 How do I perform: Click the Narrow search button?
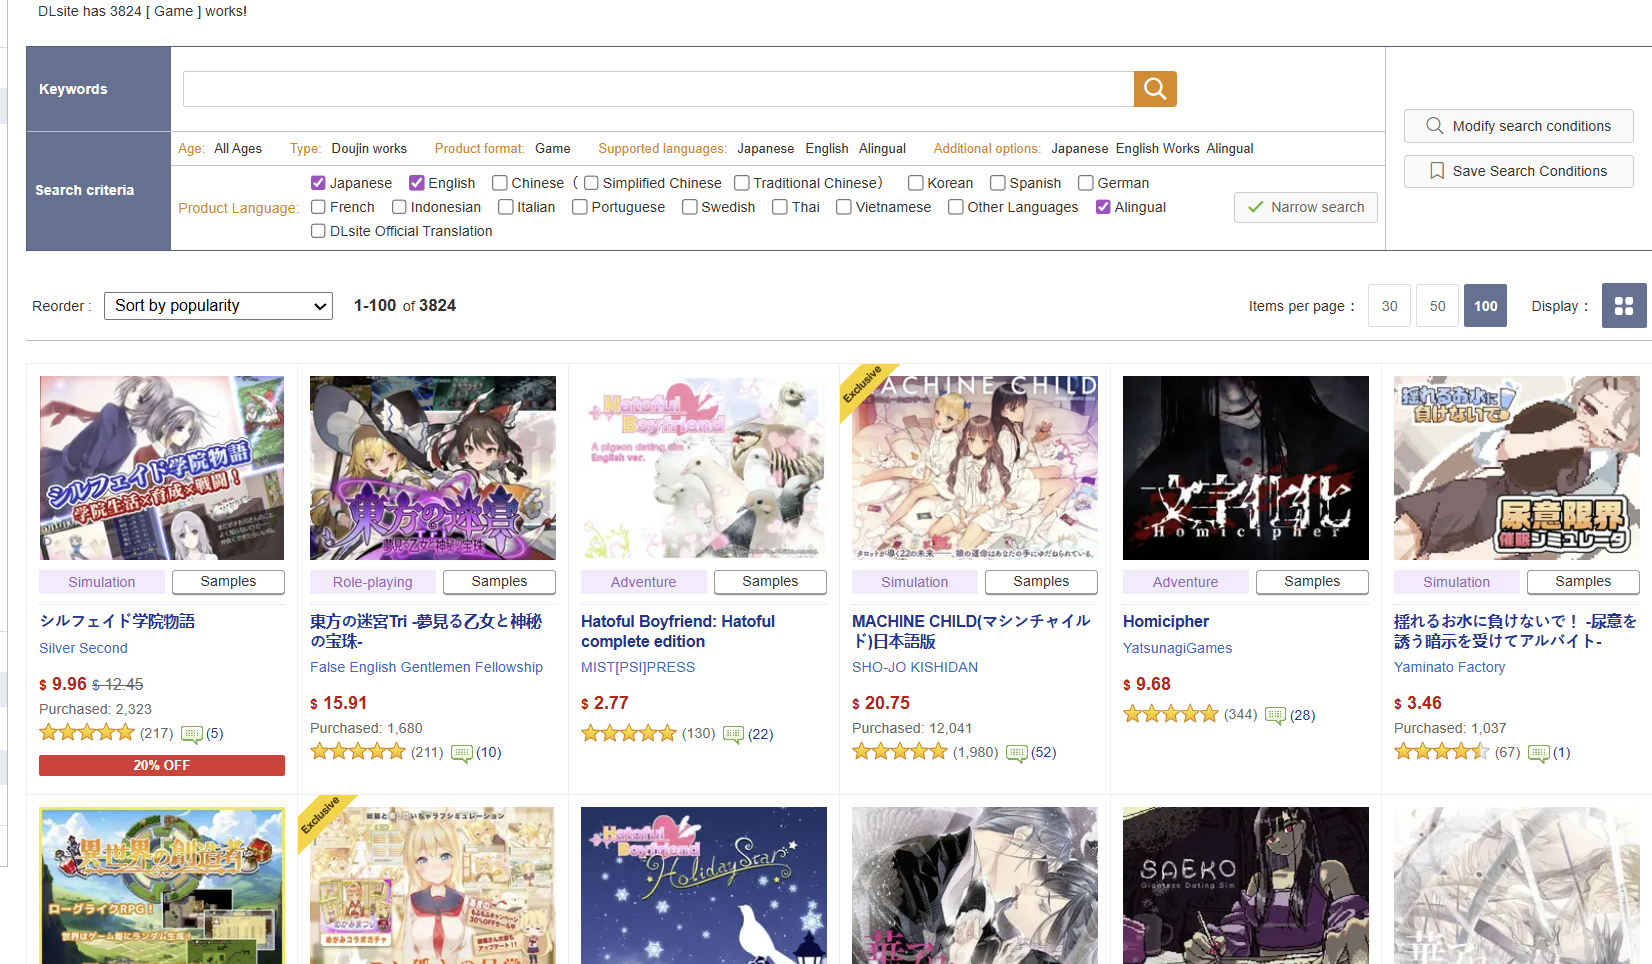tap(1306, 207)
